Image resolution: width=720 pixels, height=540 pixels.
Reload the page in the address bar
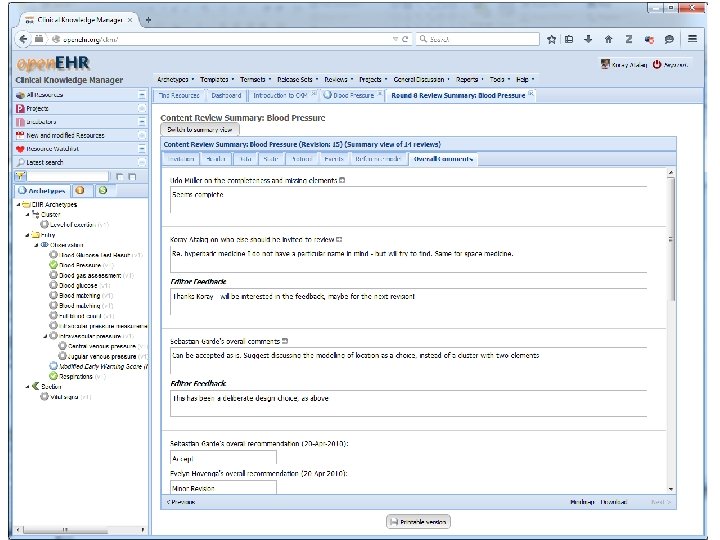coord(405,39)
